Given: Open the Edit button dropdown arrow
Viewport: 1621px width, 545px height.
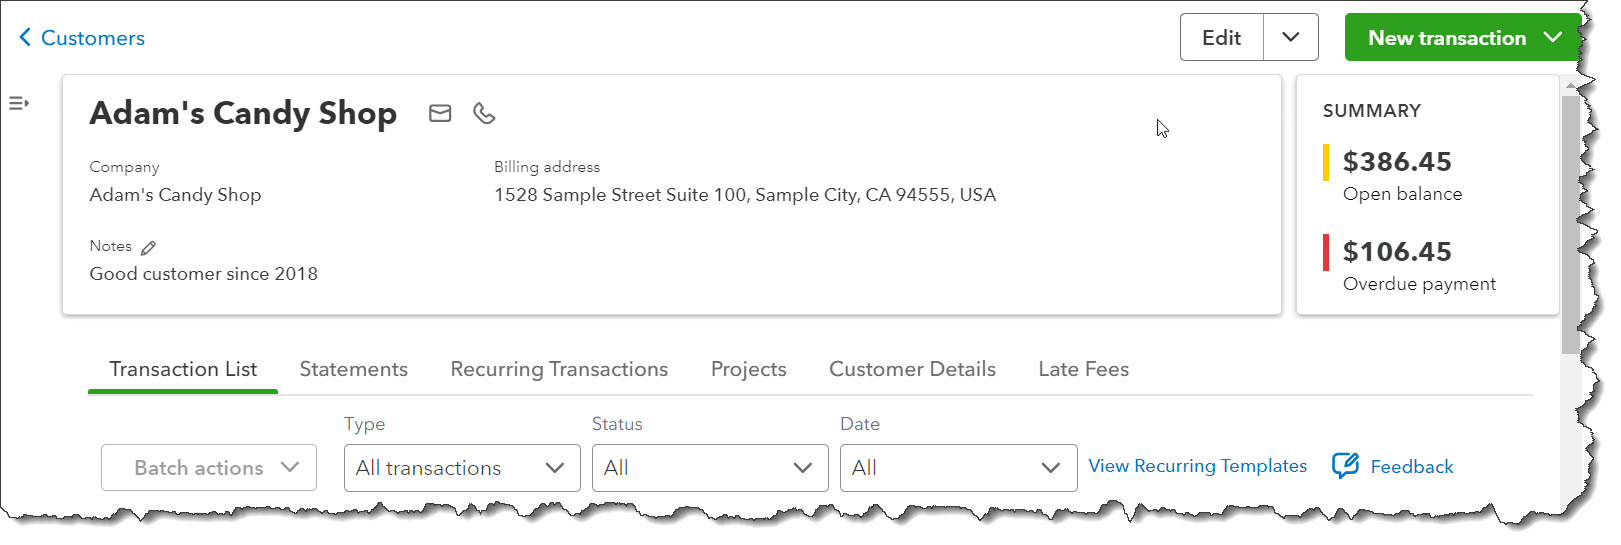Looking at the screenshot, I should click(1291, 37).
